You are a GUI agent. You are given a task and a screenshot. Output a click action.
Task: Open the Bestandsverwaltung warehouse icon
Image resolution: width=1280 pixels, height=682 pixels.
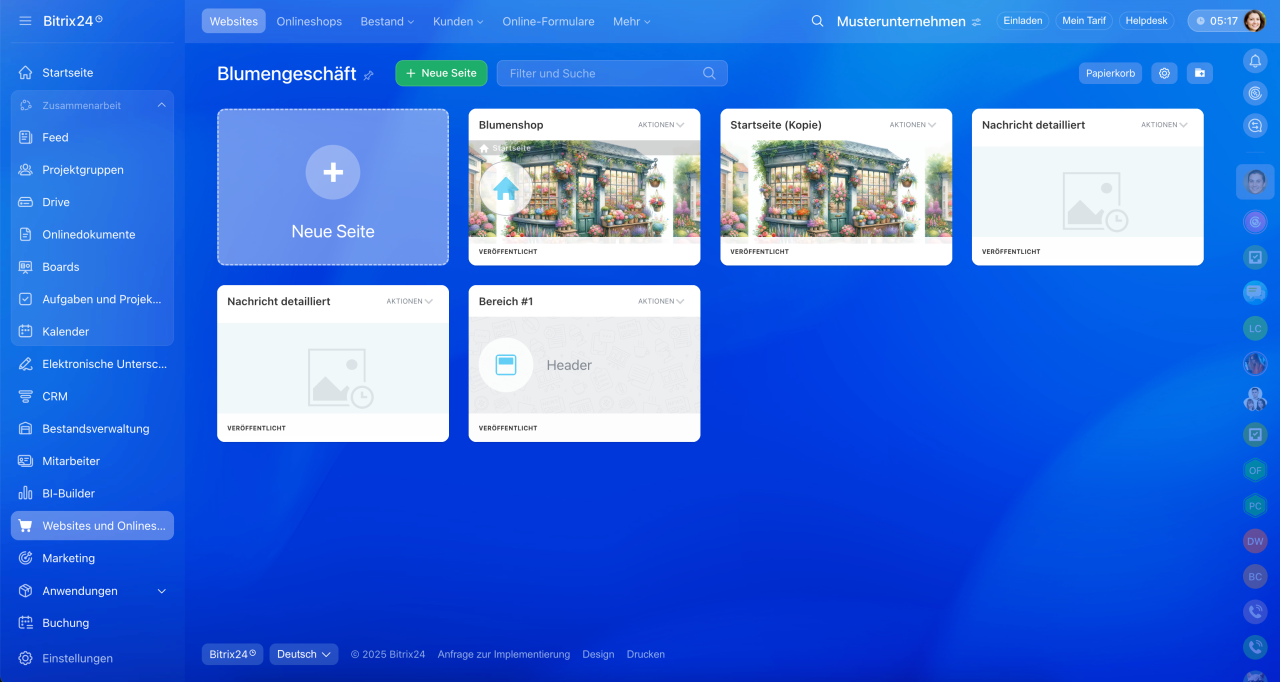pyautogui.click(x=26, y=429)
